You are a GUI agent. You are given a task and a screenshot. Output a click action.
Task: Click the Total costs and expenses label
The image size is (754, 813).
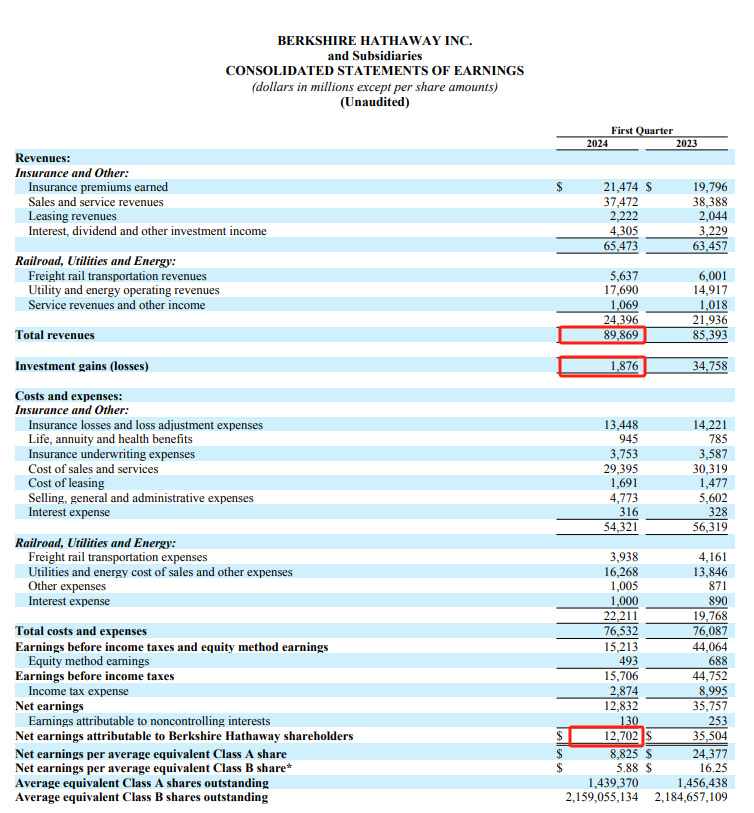coord(81,631)
